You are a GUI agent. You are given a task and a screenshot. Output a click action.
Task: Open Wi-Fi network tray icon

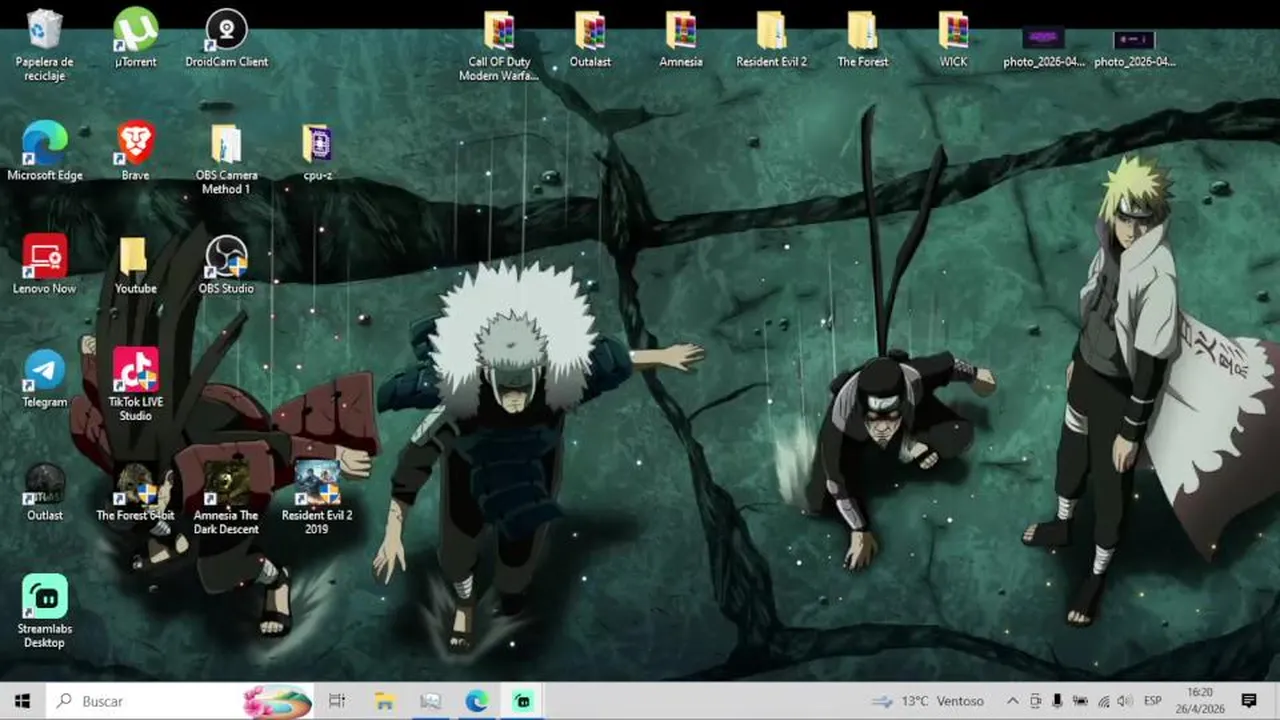(1103, 701)
